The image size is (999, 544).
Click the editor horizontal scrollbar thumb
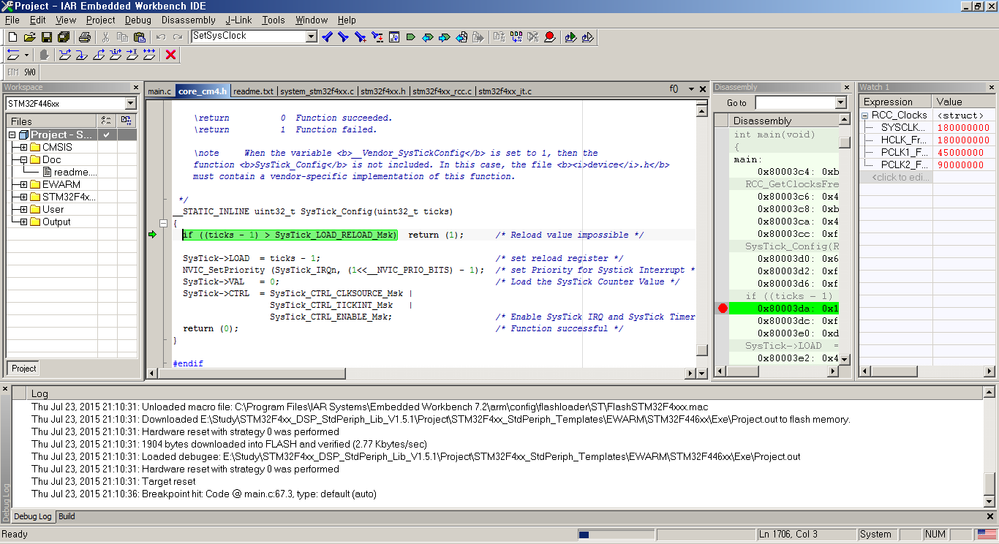click(252, 373)
